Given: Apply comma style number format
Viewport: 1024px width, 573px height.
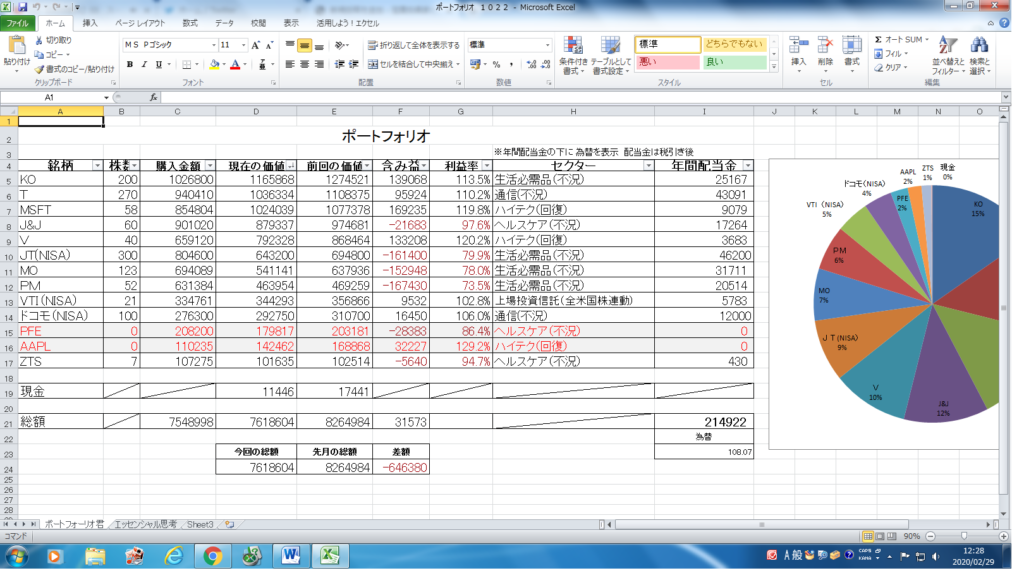Looking at the screenshot, I should point(511,64).
